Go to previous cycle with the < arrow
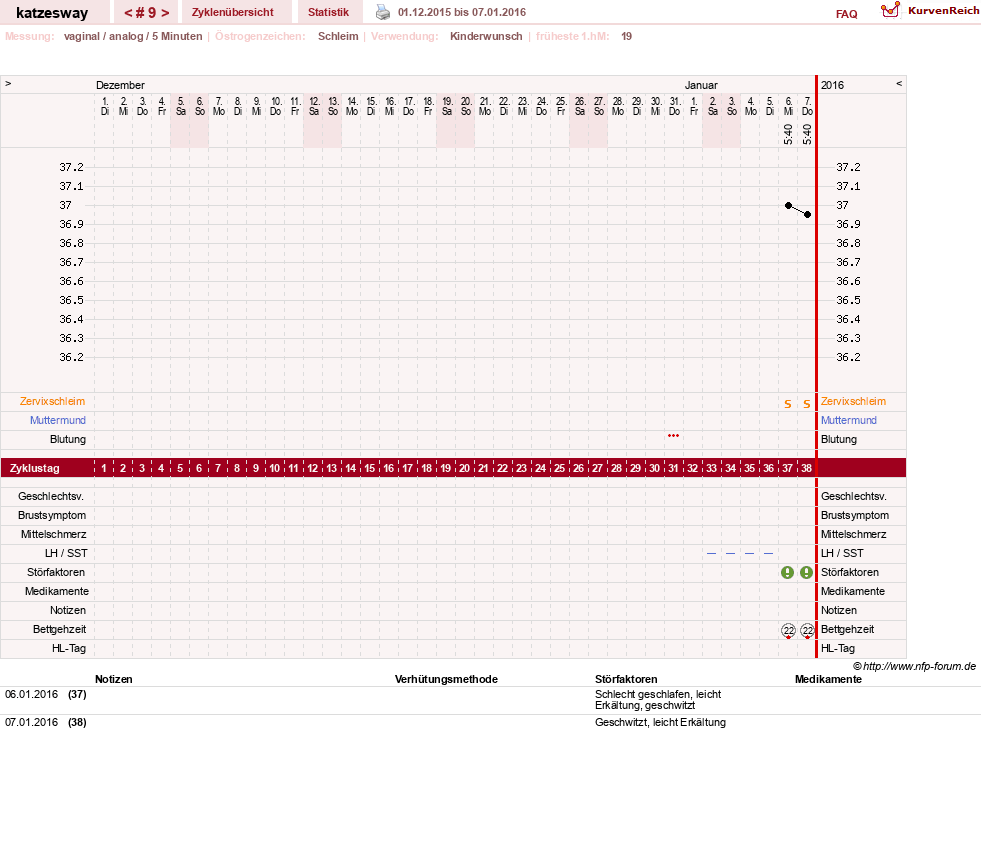The height and width of the screenshot is (852, 981). (x=128, y=13)
